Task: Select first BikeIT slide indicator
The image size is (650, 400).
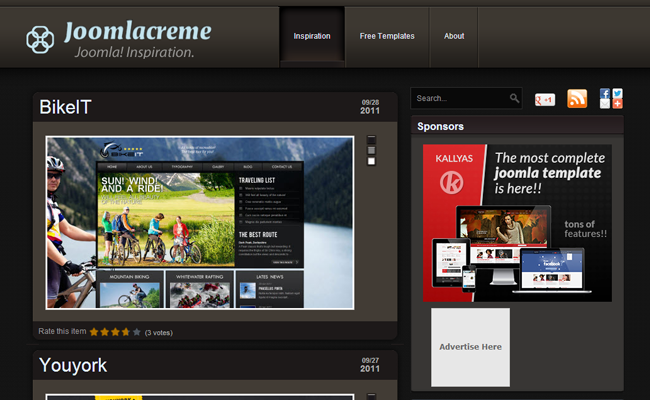Action: tap(371, 140)
